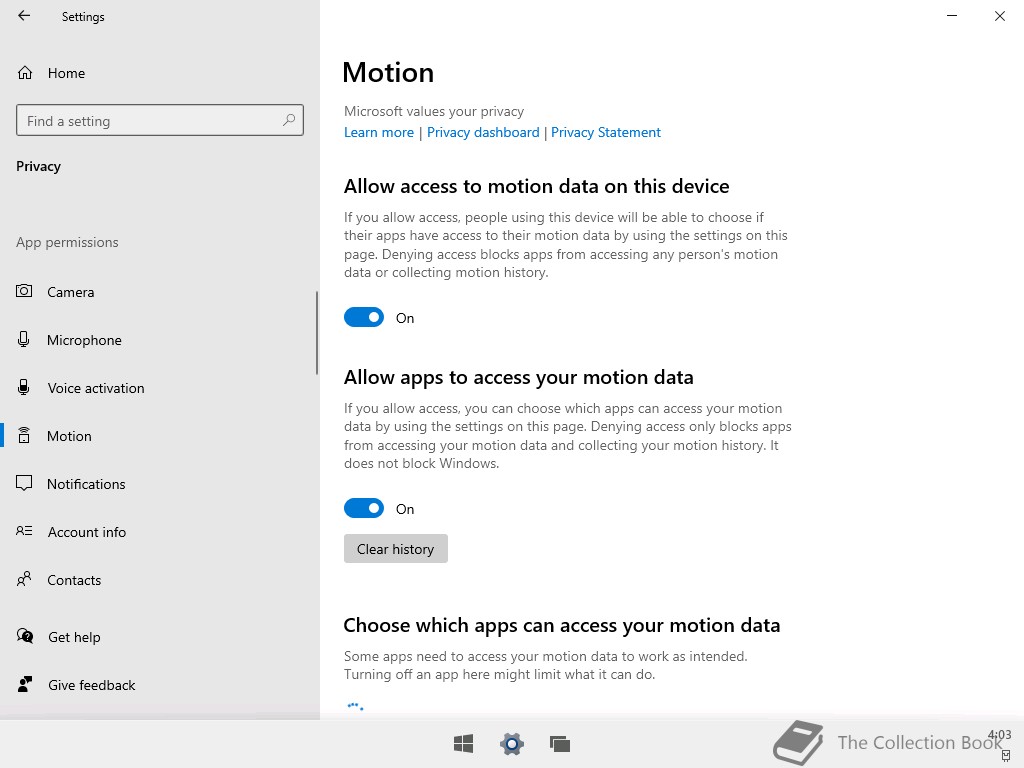Select the Voice activation icon
The width and height of the screenshot is (1024, 768).
point(24,387)
